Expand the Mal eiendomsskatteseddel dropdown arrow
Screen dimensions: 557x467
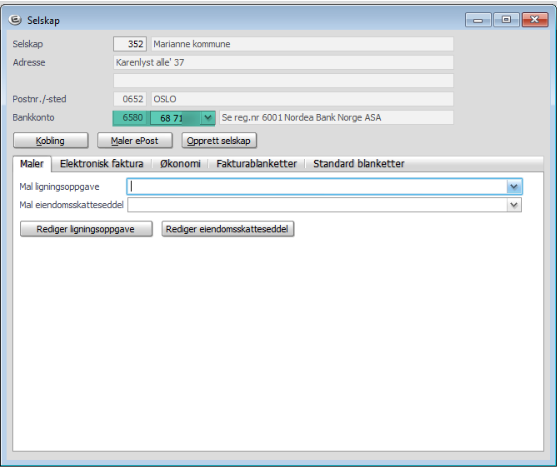tap(514, 205)
